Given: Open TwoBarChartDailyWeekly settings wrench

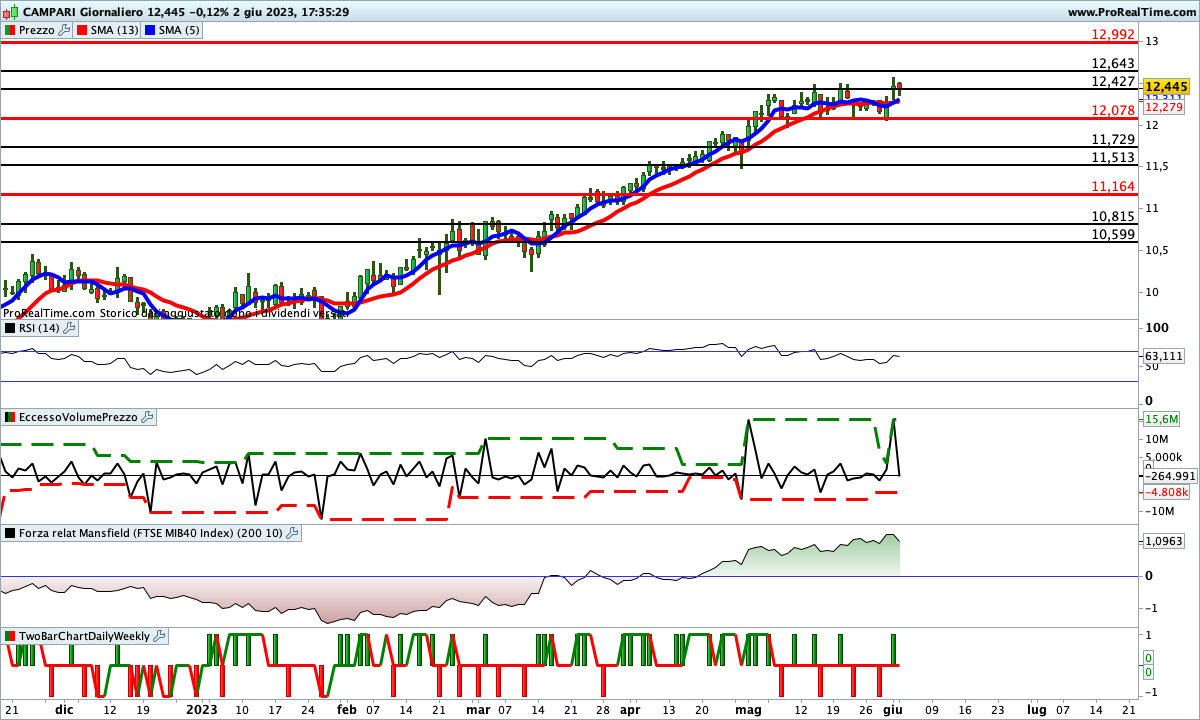Looking at the screenshot, I should (160, 636).
